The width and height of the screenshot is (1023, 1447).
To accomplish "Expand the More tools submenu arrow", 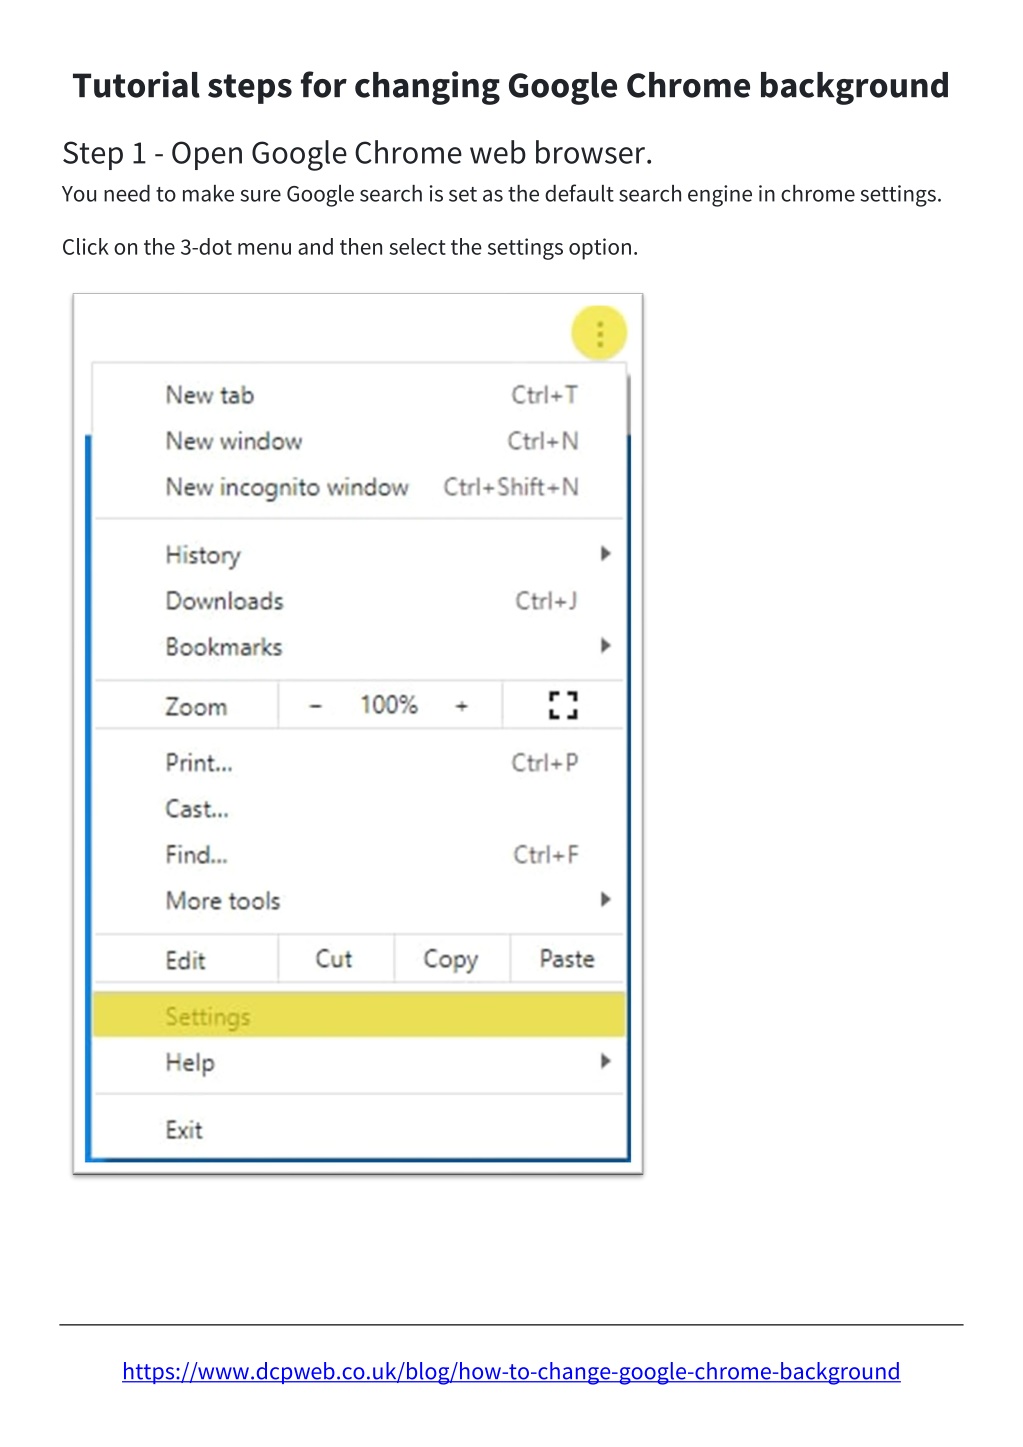I will [x=605, y=900].
